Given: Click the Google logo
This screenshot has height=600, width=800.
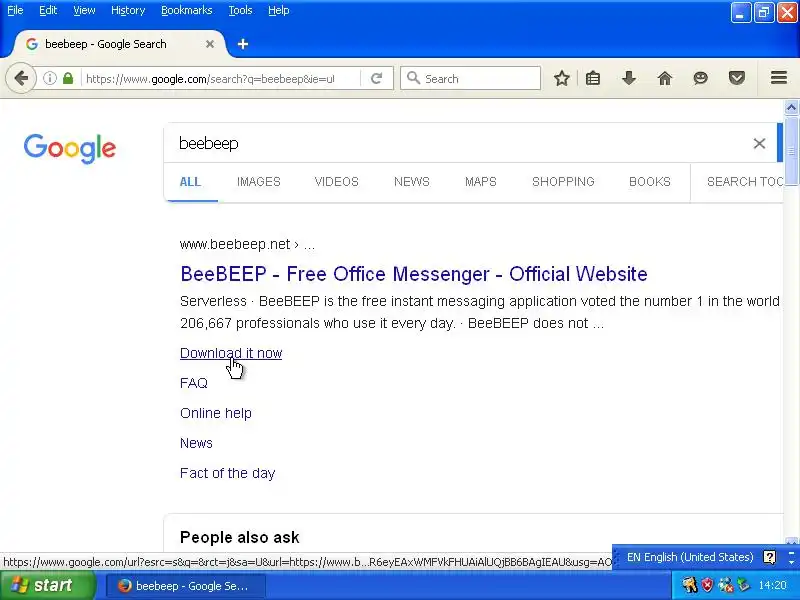Looking at the screenshot, I should pyautogui.click(x=70, y=148).
